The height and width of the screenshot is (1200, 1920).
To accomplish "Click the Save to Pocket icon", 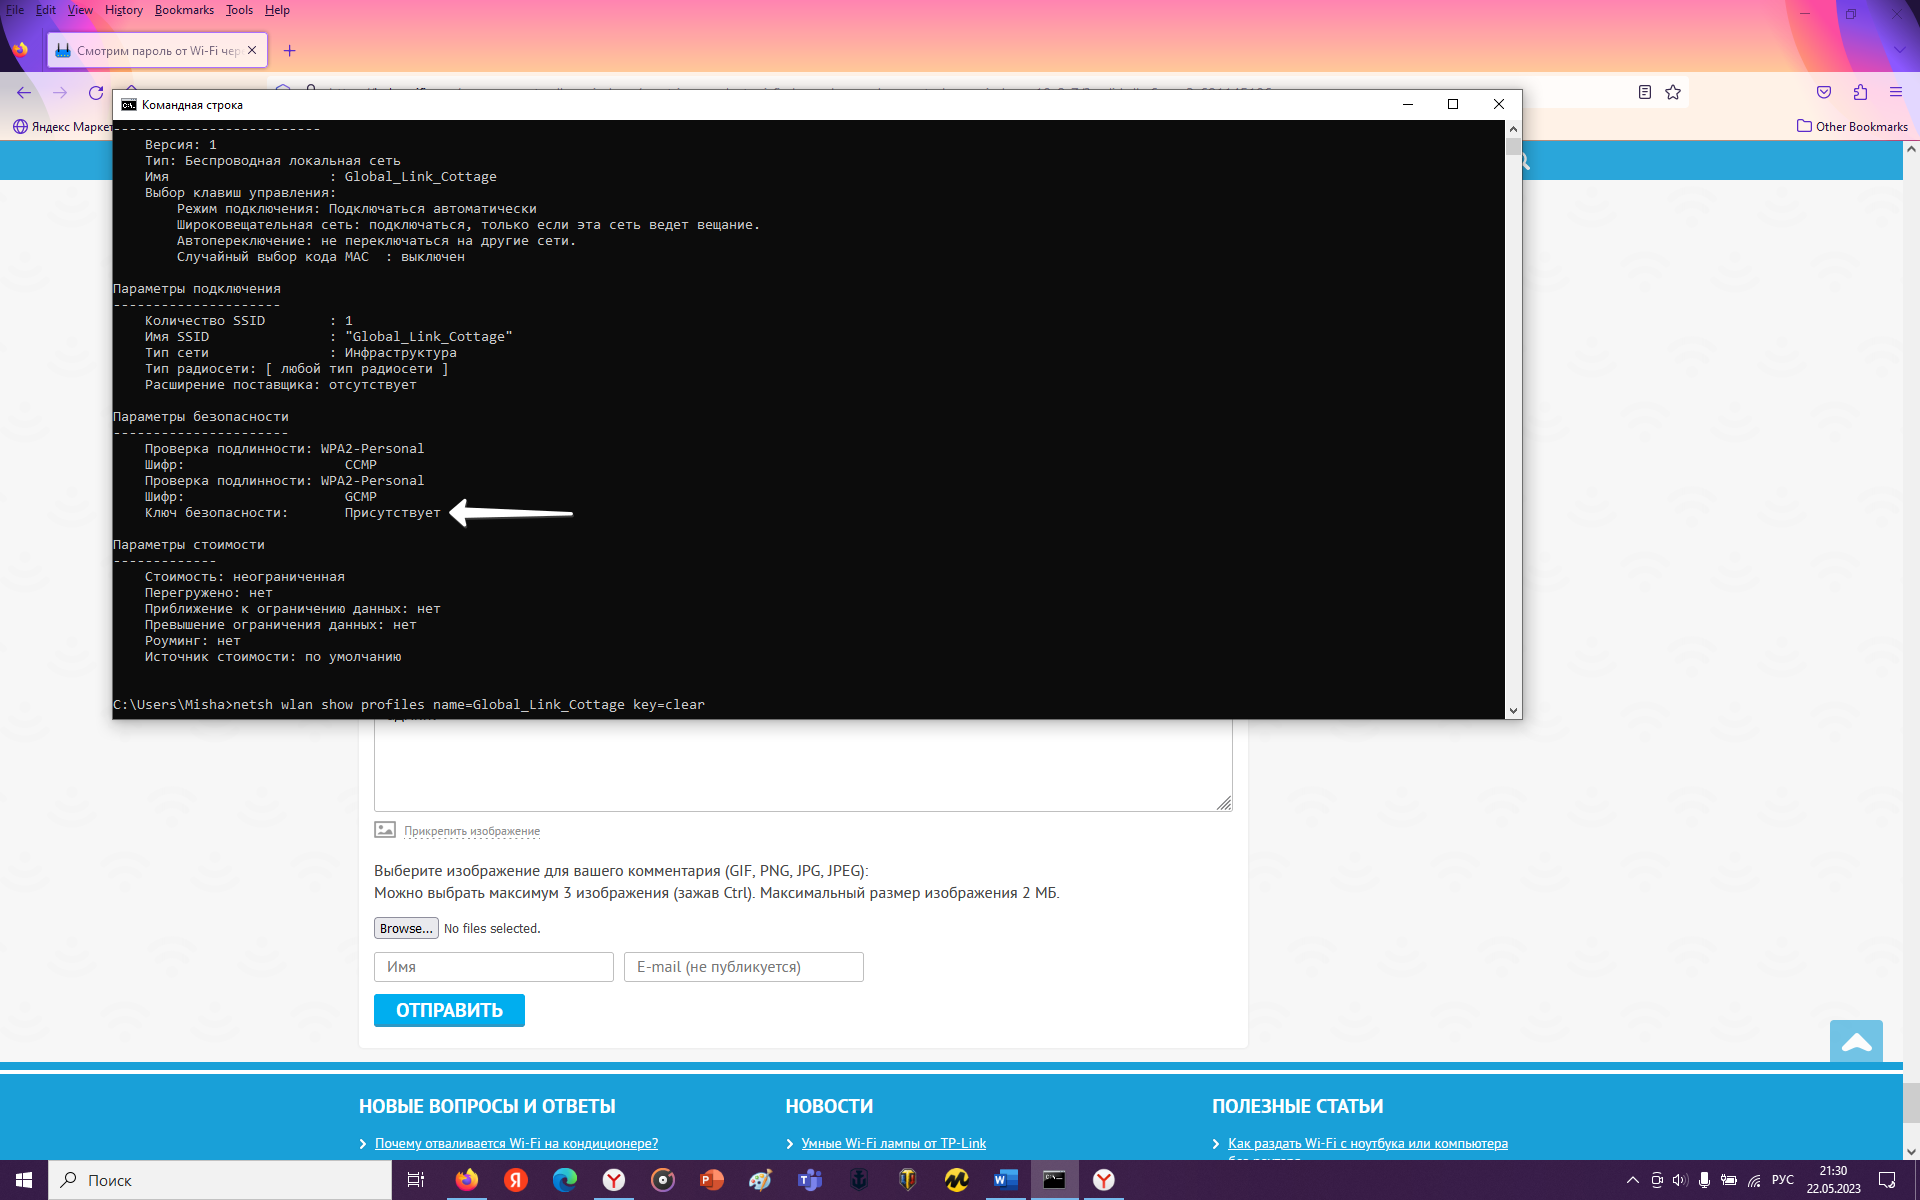I will pos(1824,92).
